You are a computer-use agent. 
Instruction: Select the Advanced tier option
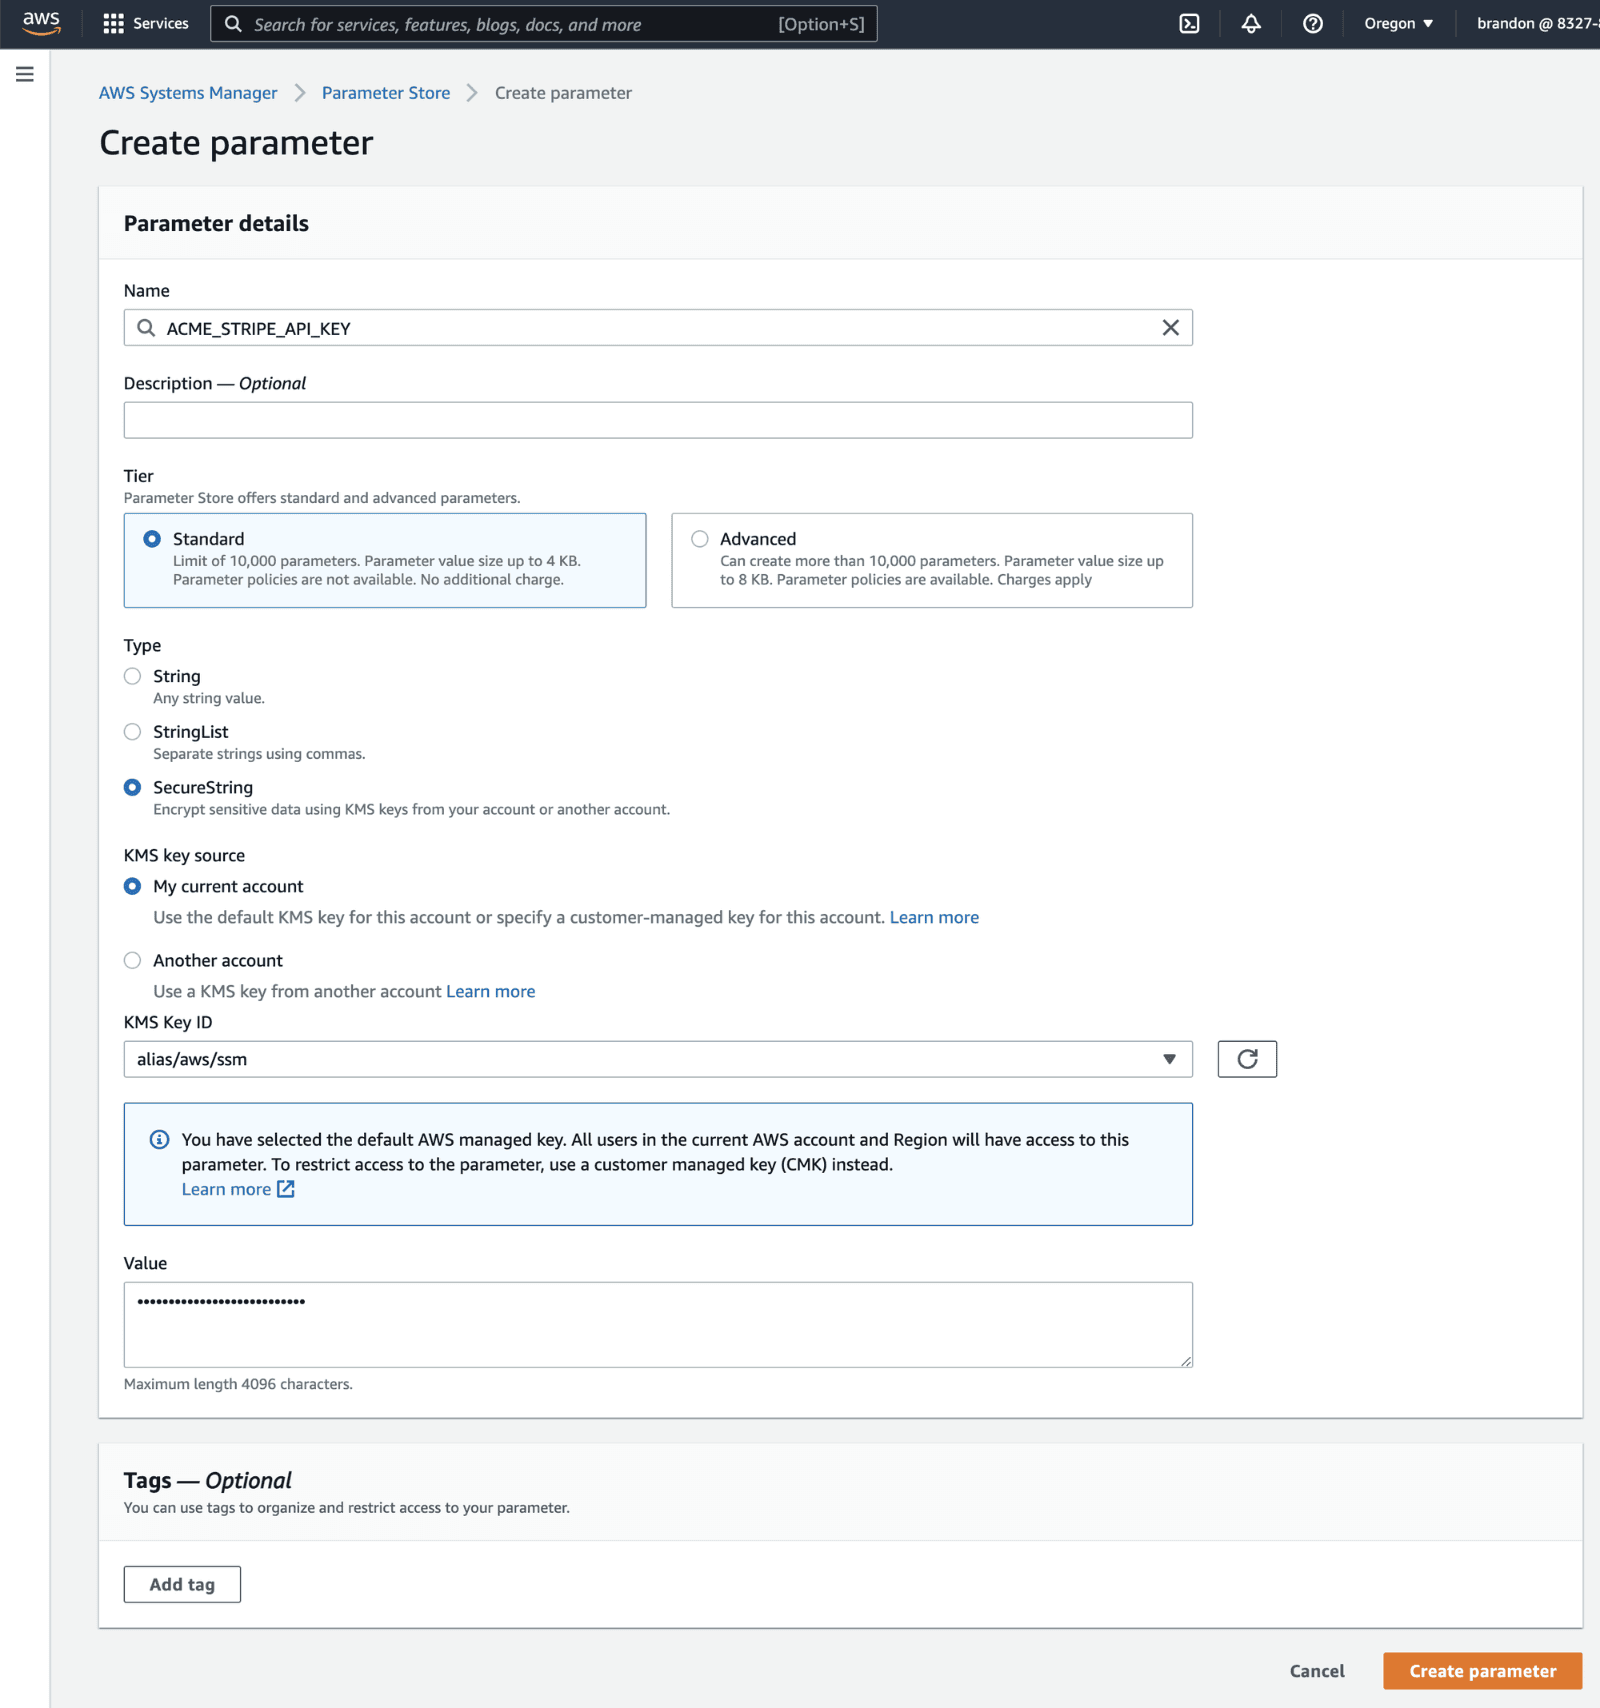click(700, 539)
